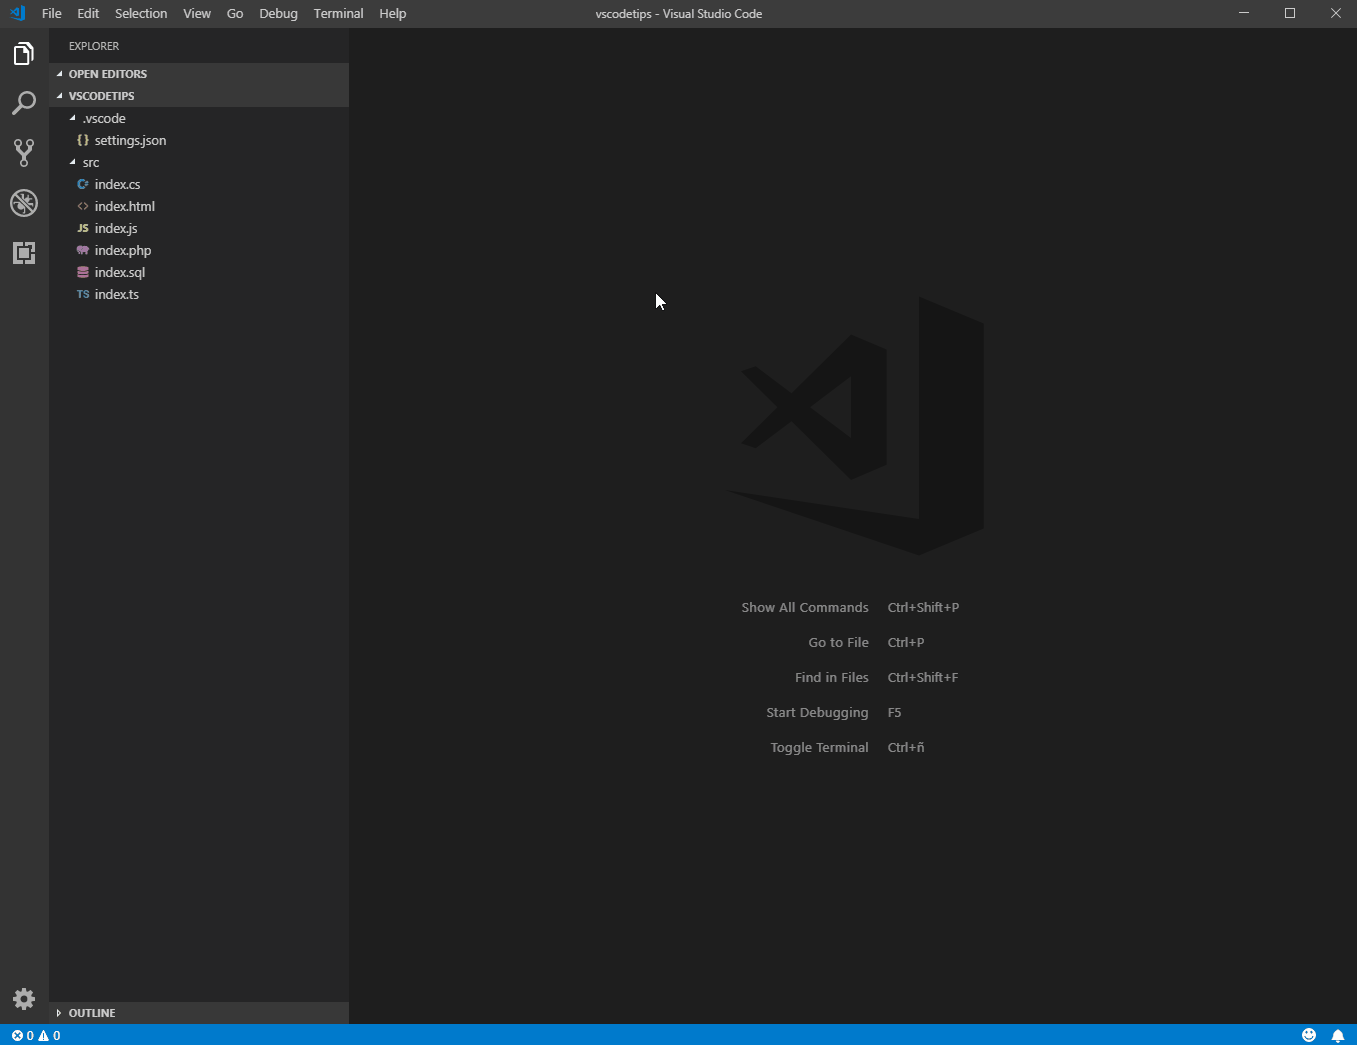Open notifications bell in status bar
This screenshot has height=1045, width=1357.
[x=1338, y=1035]
